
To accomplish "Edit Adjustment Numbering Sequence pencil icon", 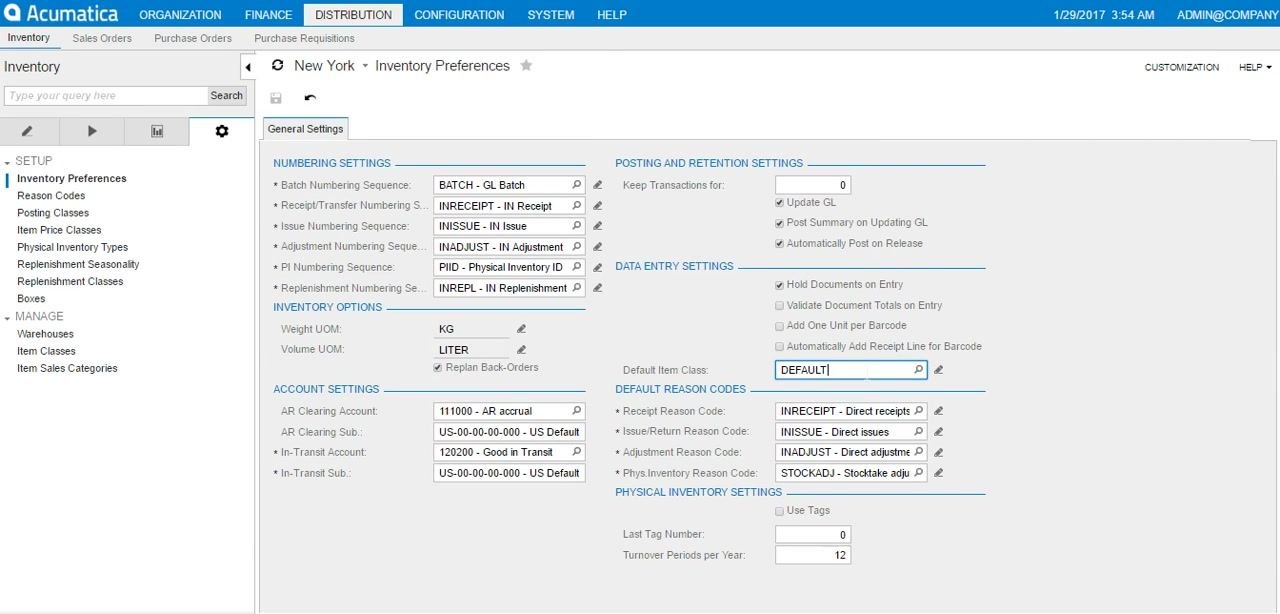I will coord(598,246).
